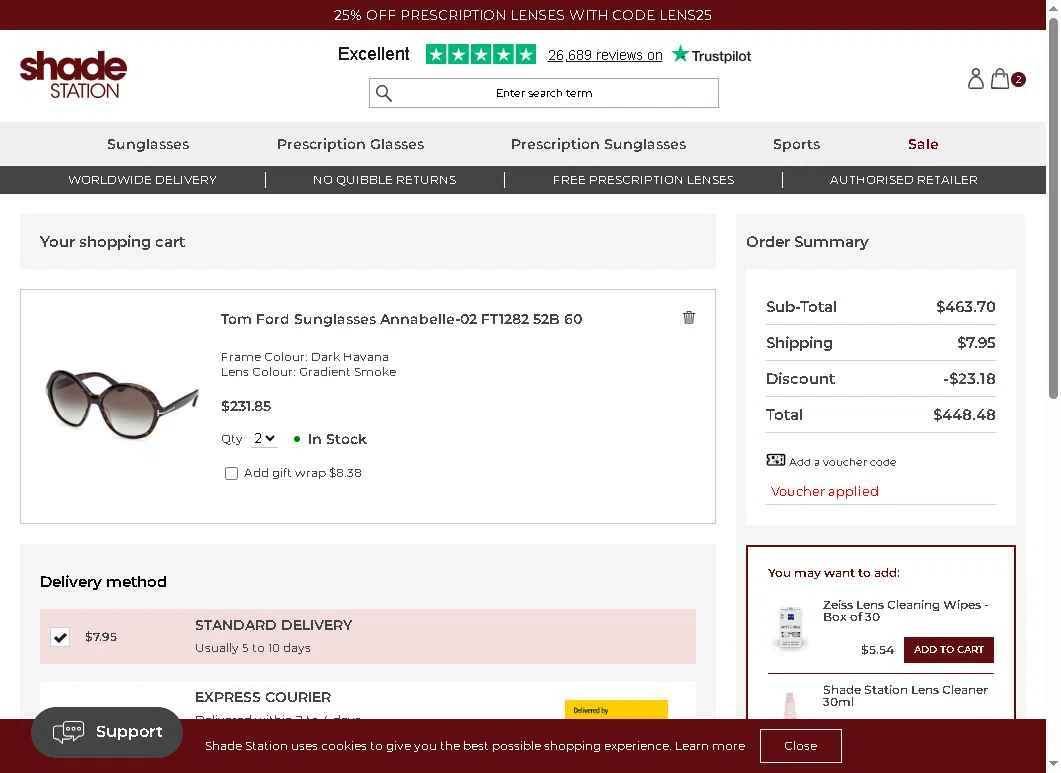Image resolution: width=1061 pixels, height=773 pixels.
Task: Click the 25% off LENS25 promo banner
Action: point(522,15)
